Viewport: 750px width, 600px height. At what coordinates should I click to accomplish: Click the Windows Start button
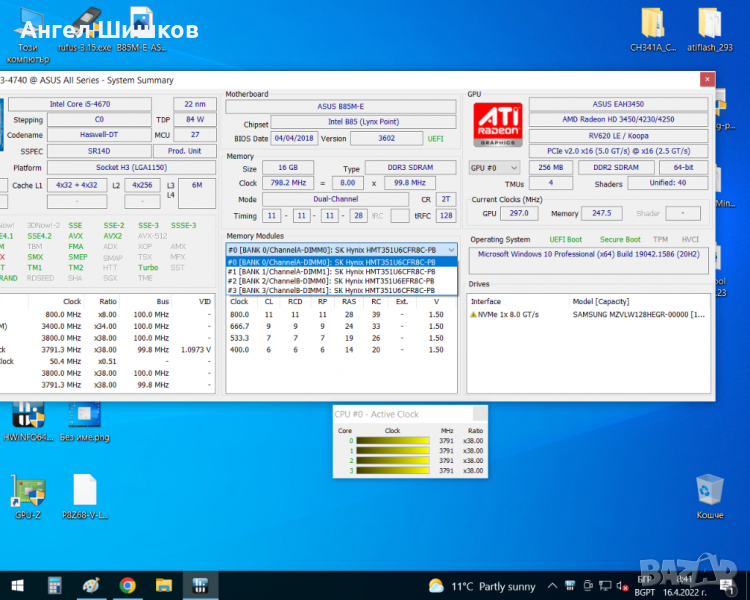click(17, 585)
